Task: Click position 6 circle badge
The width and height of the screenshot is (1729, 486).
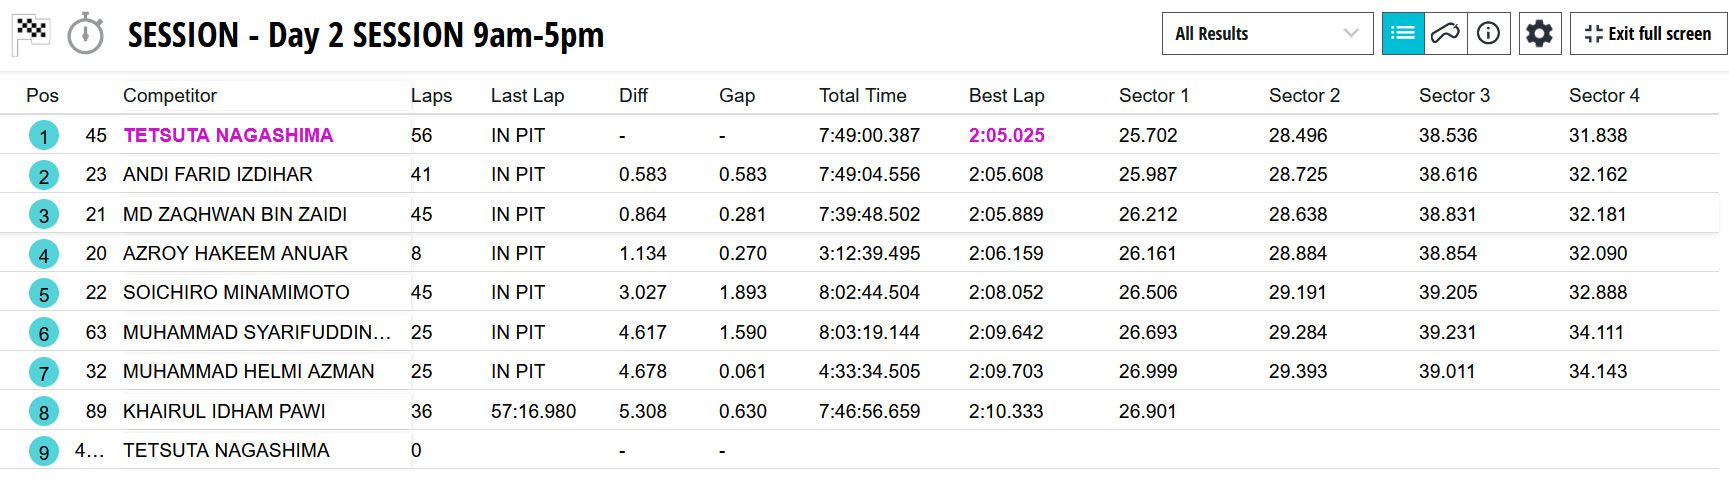Action: [44, 333]
